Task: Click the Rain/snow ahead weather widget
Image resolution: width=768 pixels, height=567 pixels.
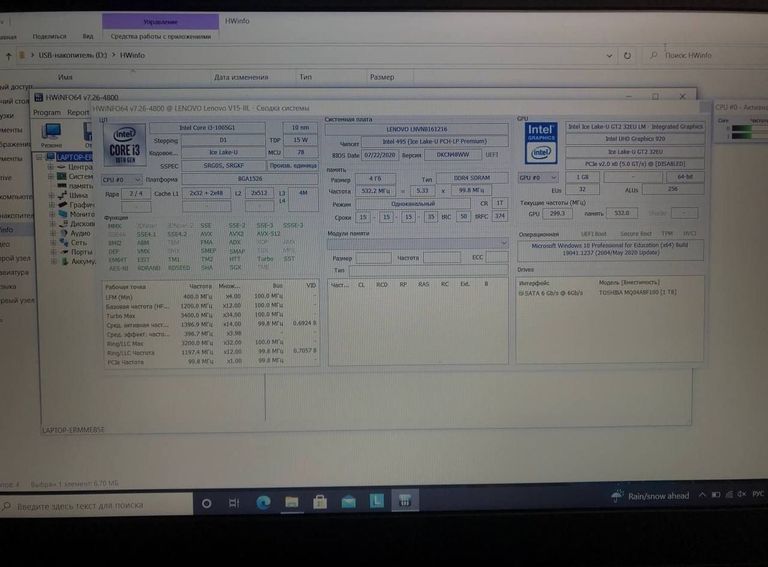Action: (x=648, y=496)
